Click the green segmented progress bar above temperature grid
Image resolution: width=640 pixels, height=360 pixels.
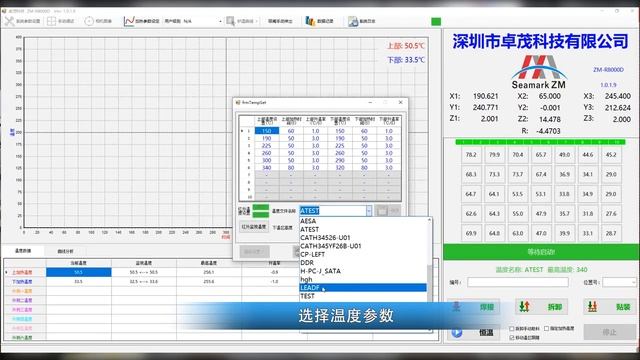point(540,142)
